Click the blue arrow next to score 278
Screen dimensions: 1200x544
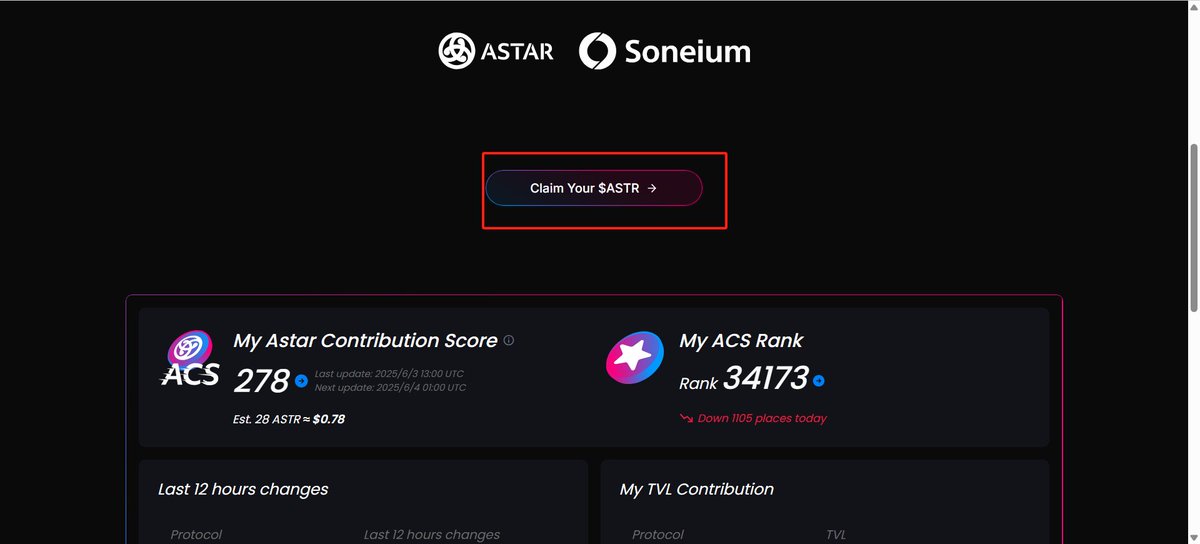point(301,381)
